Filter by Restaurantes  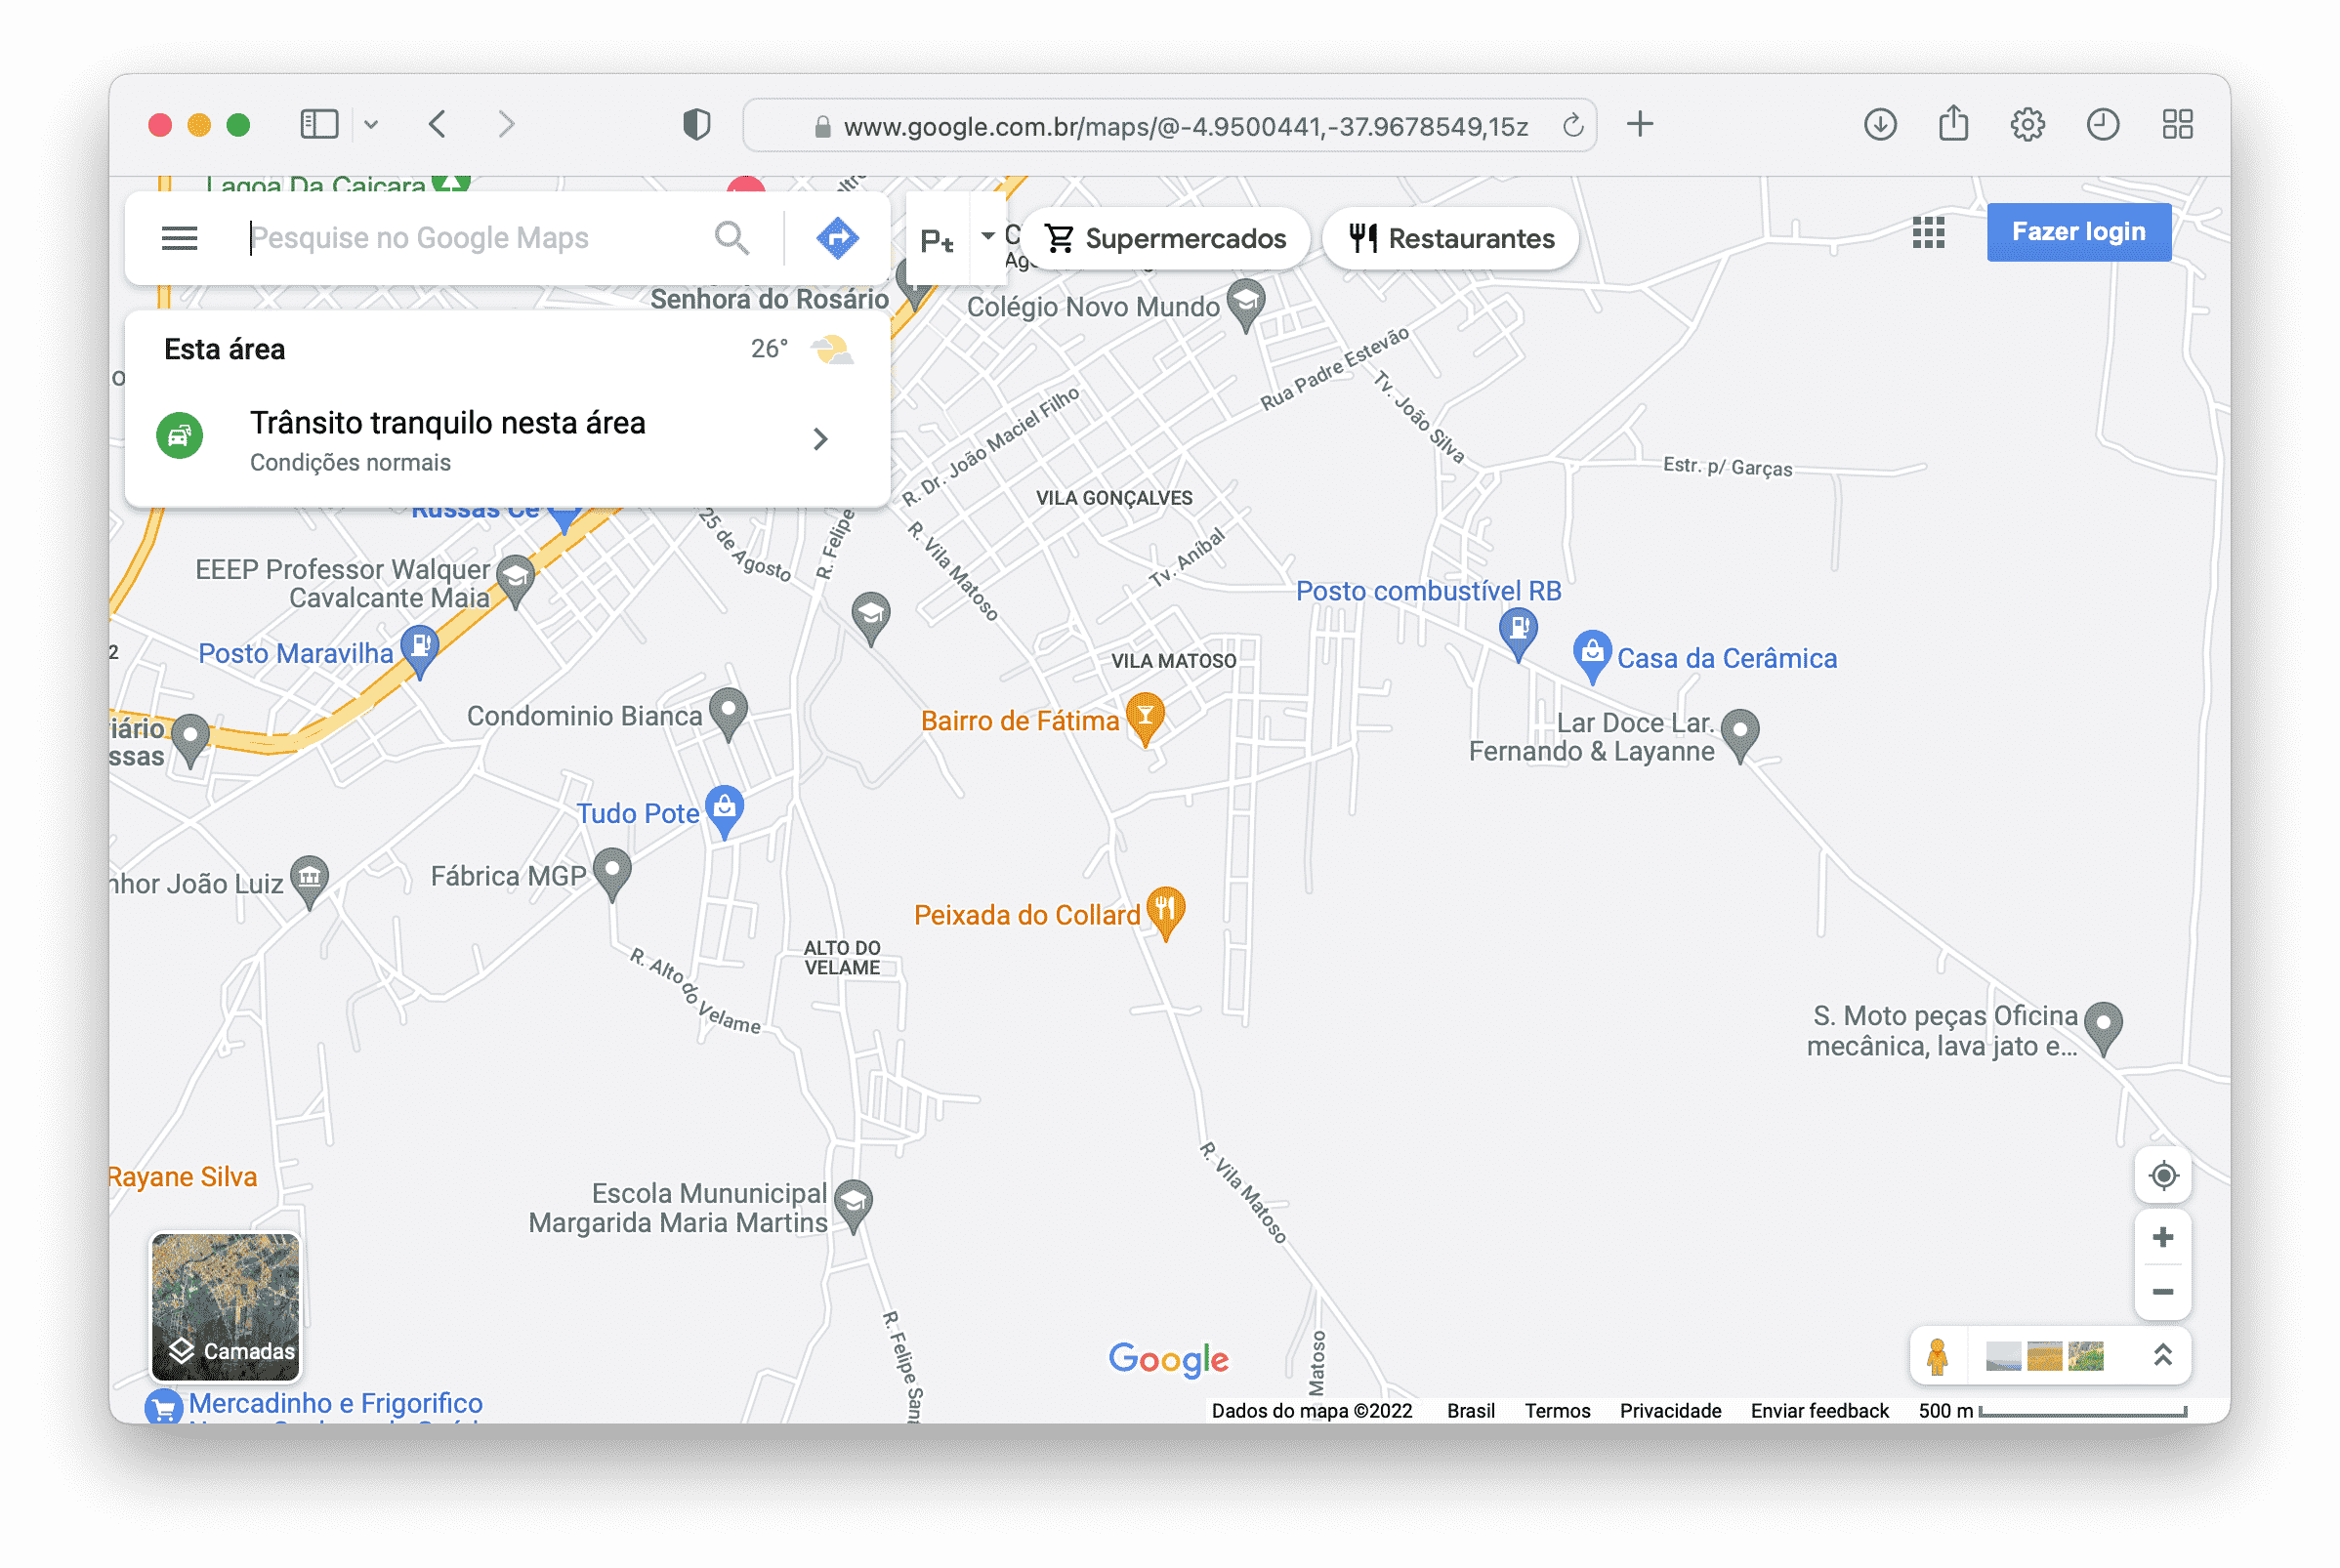point(1450,238)
